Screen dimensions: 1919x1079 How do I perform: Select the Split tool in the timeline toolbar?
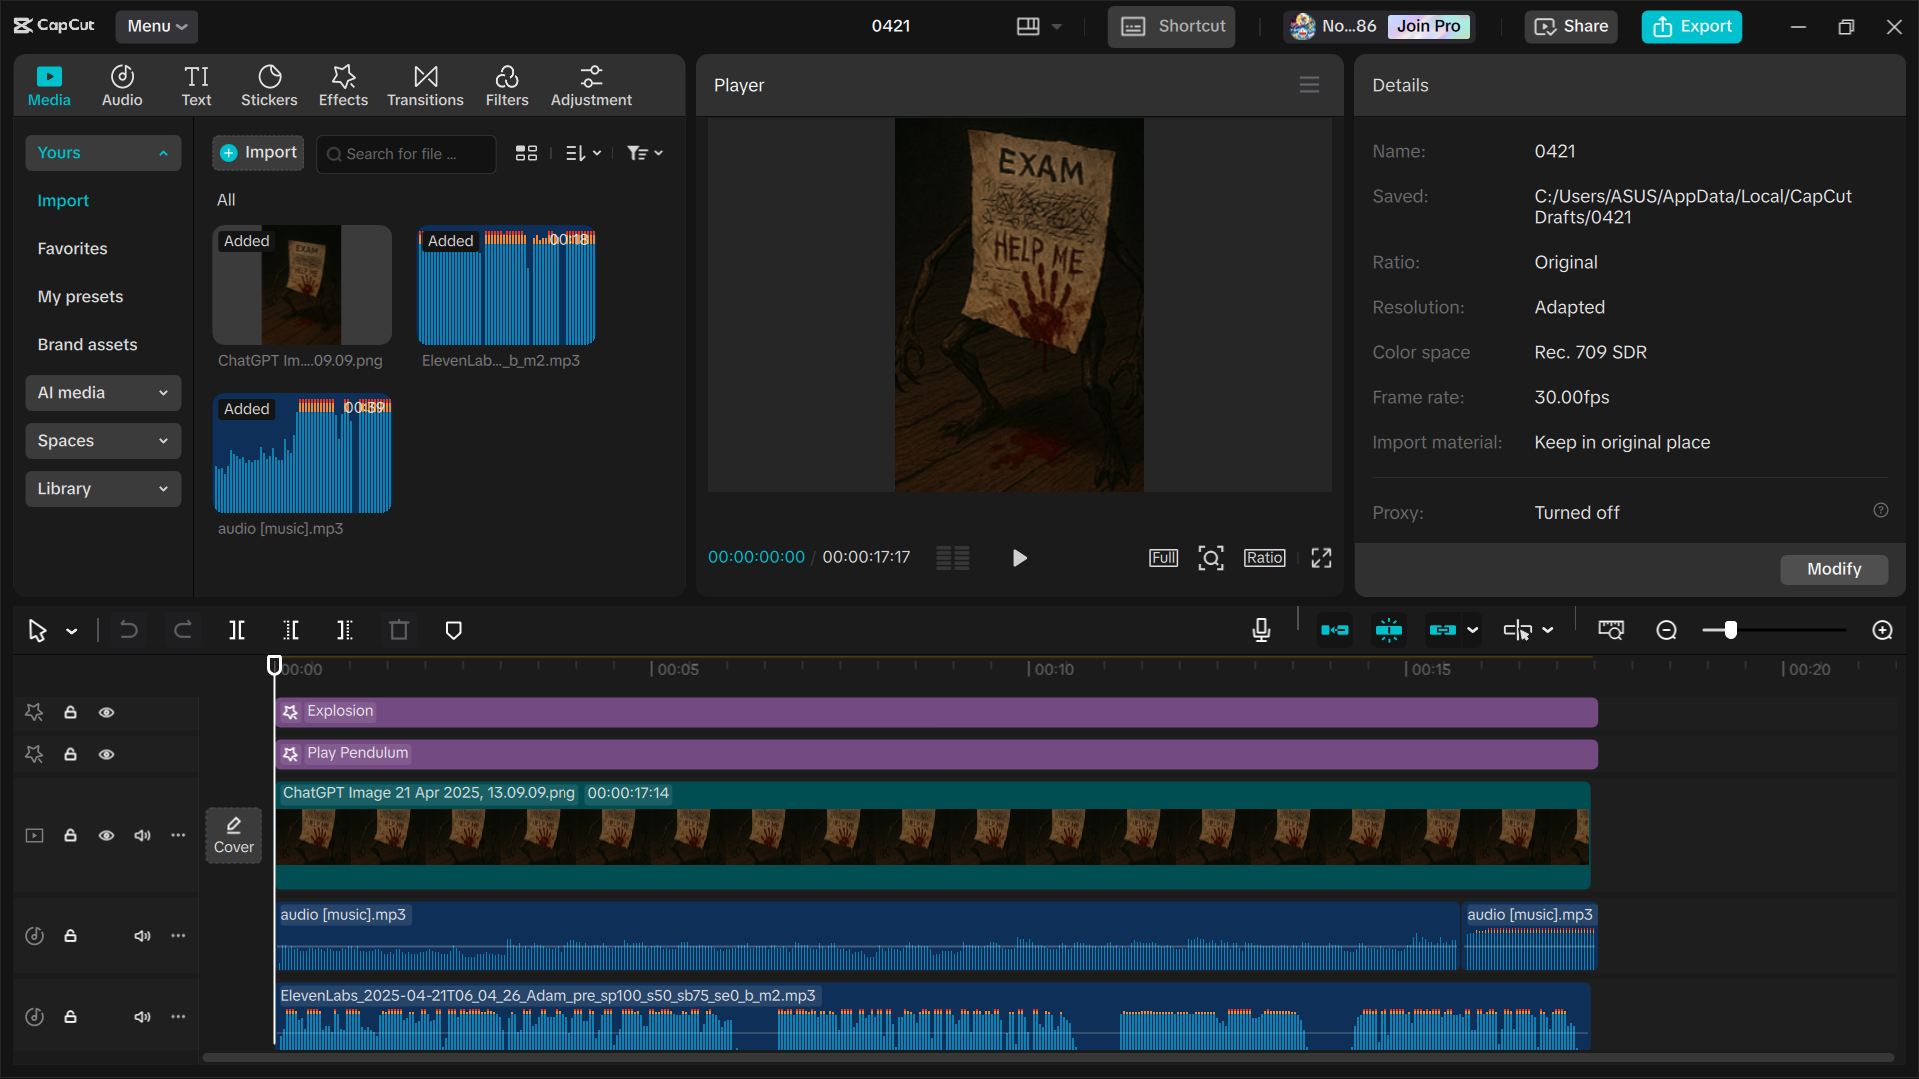[237, 630]
